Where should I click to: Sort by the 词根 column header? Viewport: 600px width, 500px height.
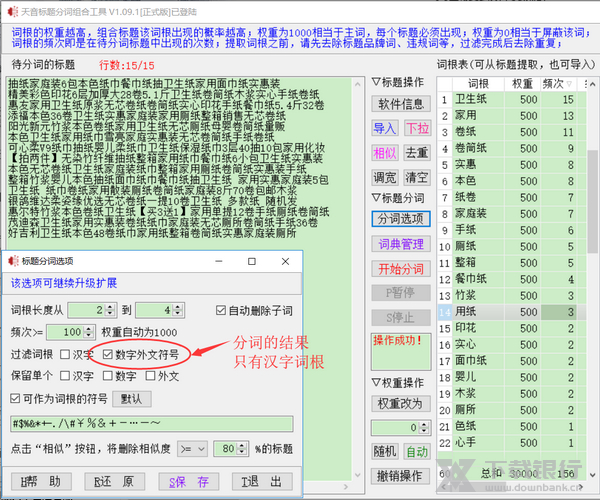(x=478, y=84)
